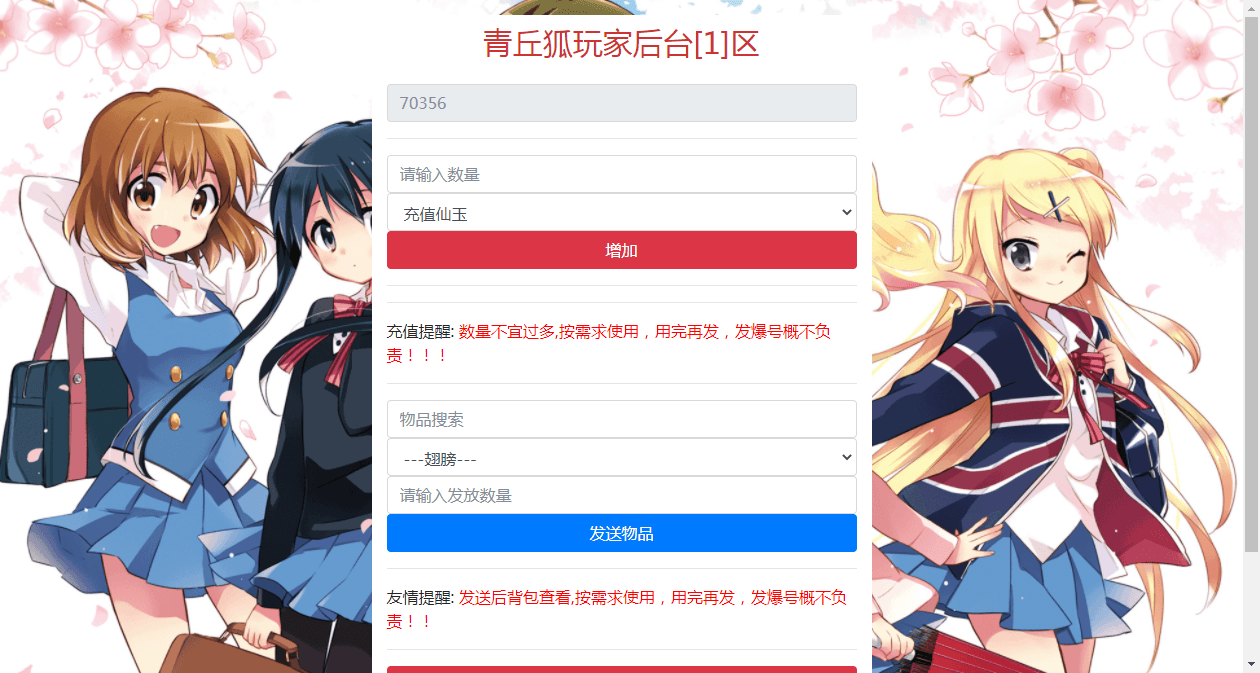Click the scrollbar up arrow
The image size is (1260, 673).
(1251, 7)
